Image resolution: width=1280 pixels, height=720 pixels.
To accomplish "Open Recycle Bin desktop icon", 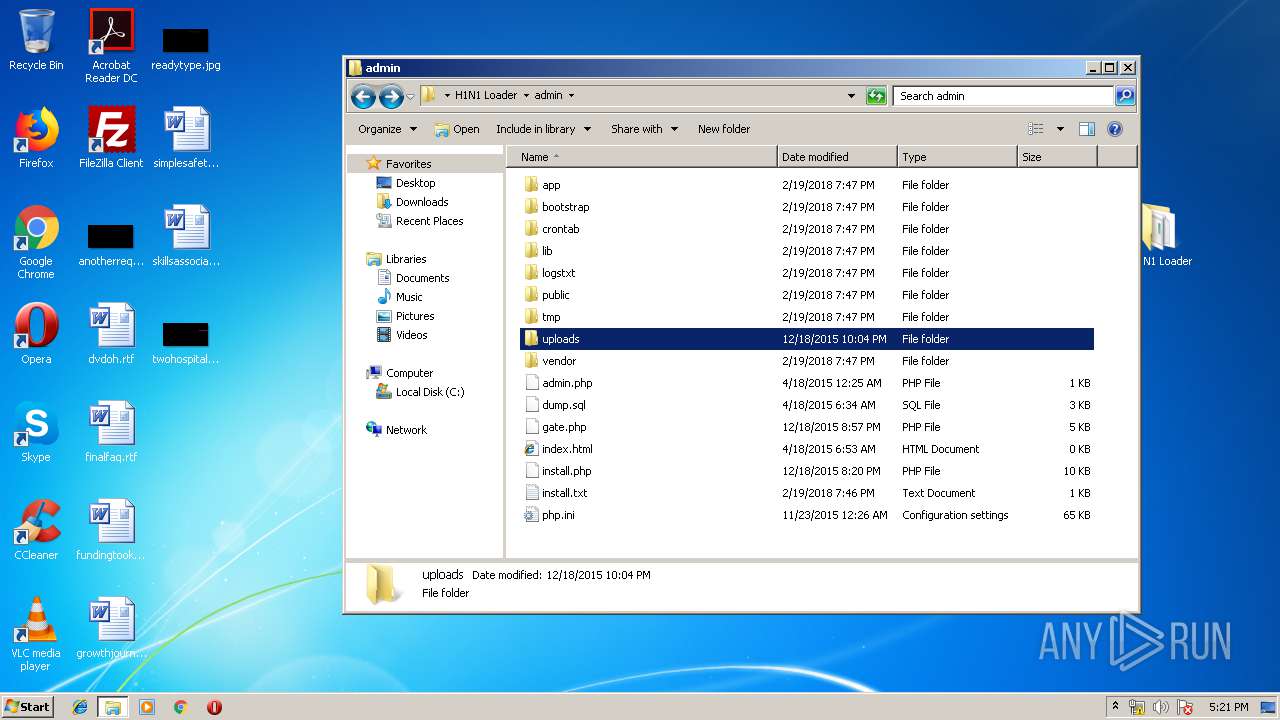I will click(36, 40).
